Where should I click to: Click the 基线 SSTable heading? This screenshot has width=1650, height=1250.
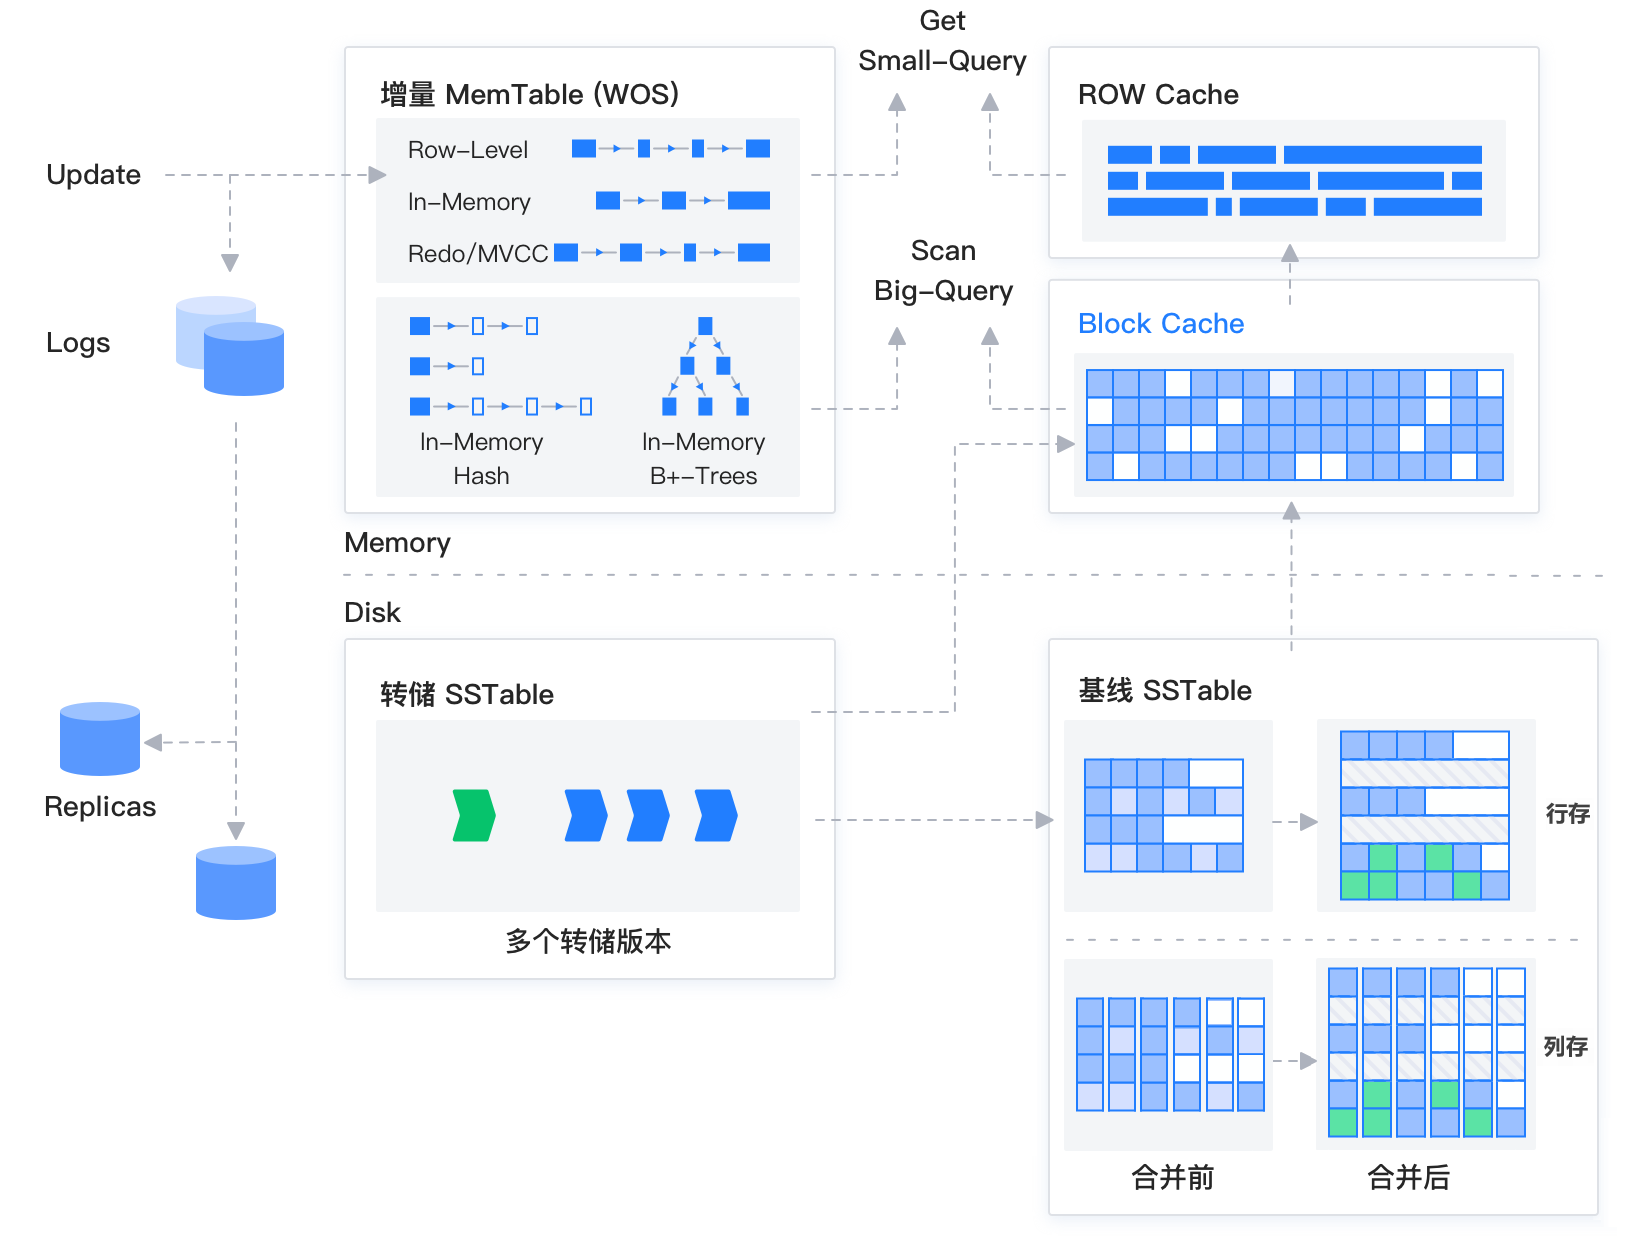tap(1165, 691)
